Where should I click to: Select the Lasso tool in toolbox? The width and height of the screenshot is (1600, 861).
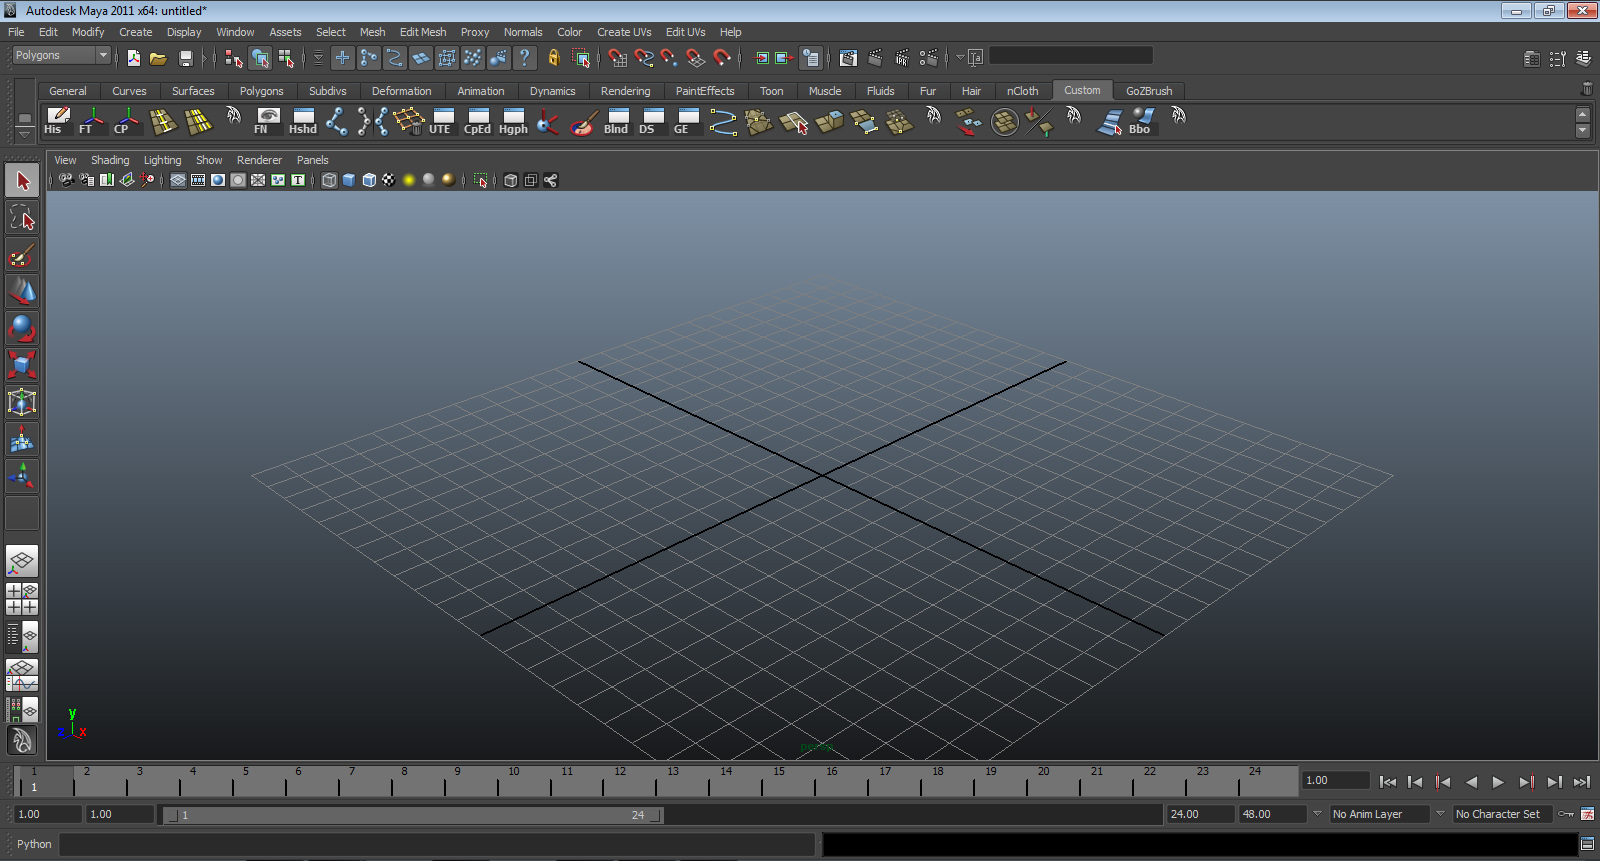coord(22,218)
